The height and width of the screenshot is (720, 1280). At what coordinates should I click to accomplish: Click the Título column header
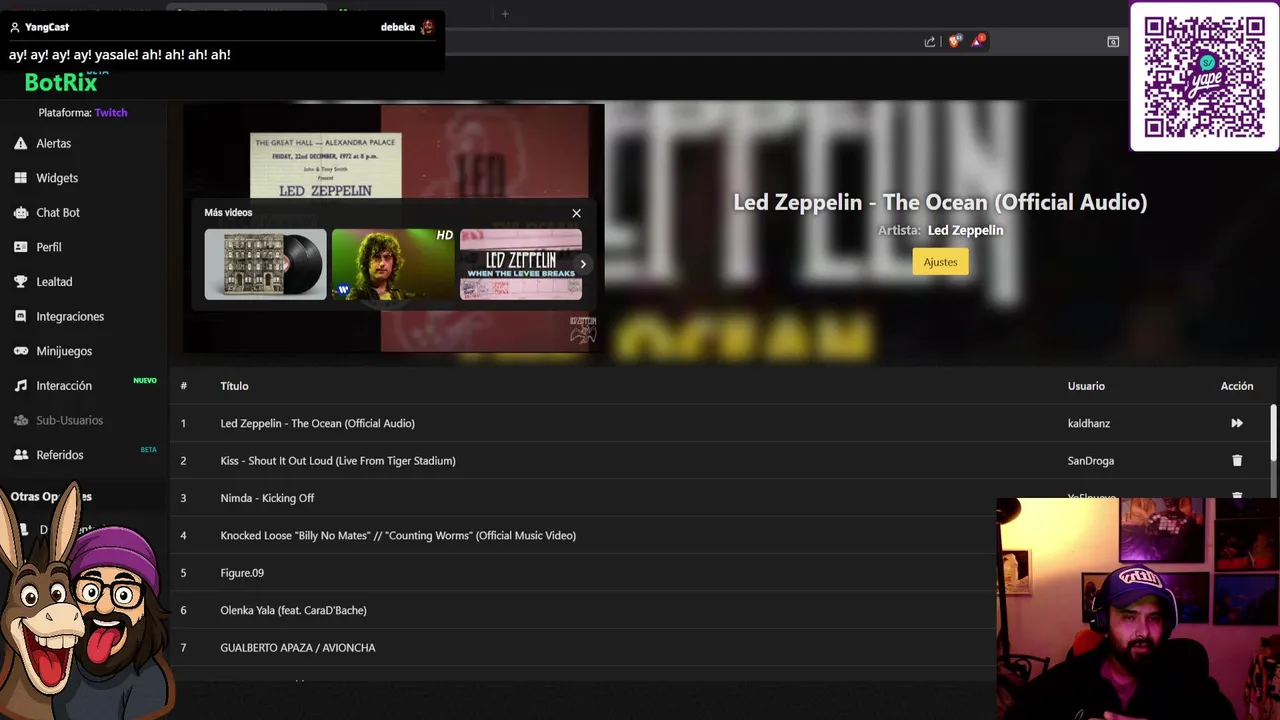pyautogui.click(x=234, y=386)
